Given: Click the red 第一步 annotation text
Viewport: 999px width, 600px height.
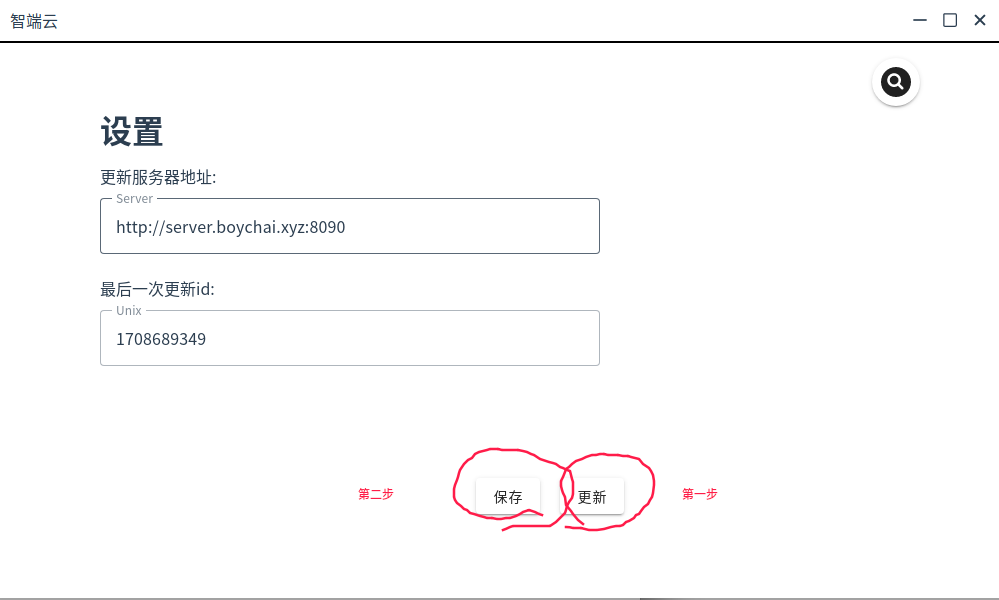Looking at the screenshot, I should point(699,494).
